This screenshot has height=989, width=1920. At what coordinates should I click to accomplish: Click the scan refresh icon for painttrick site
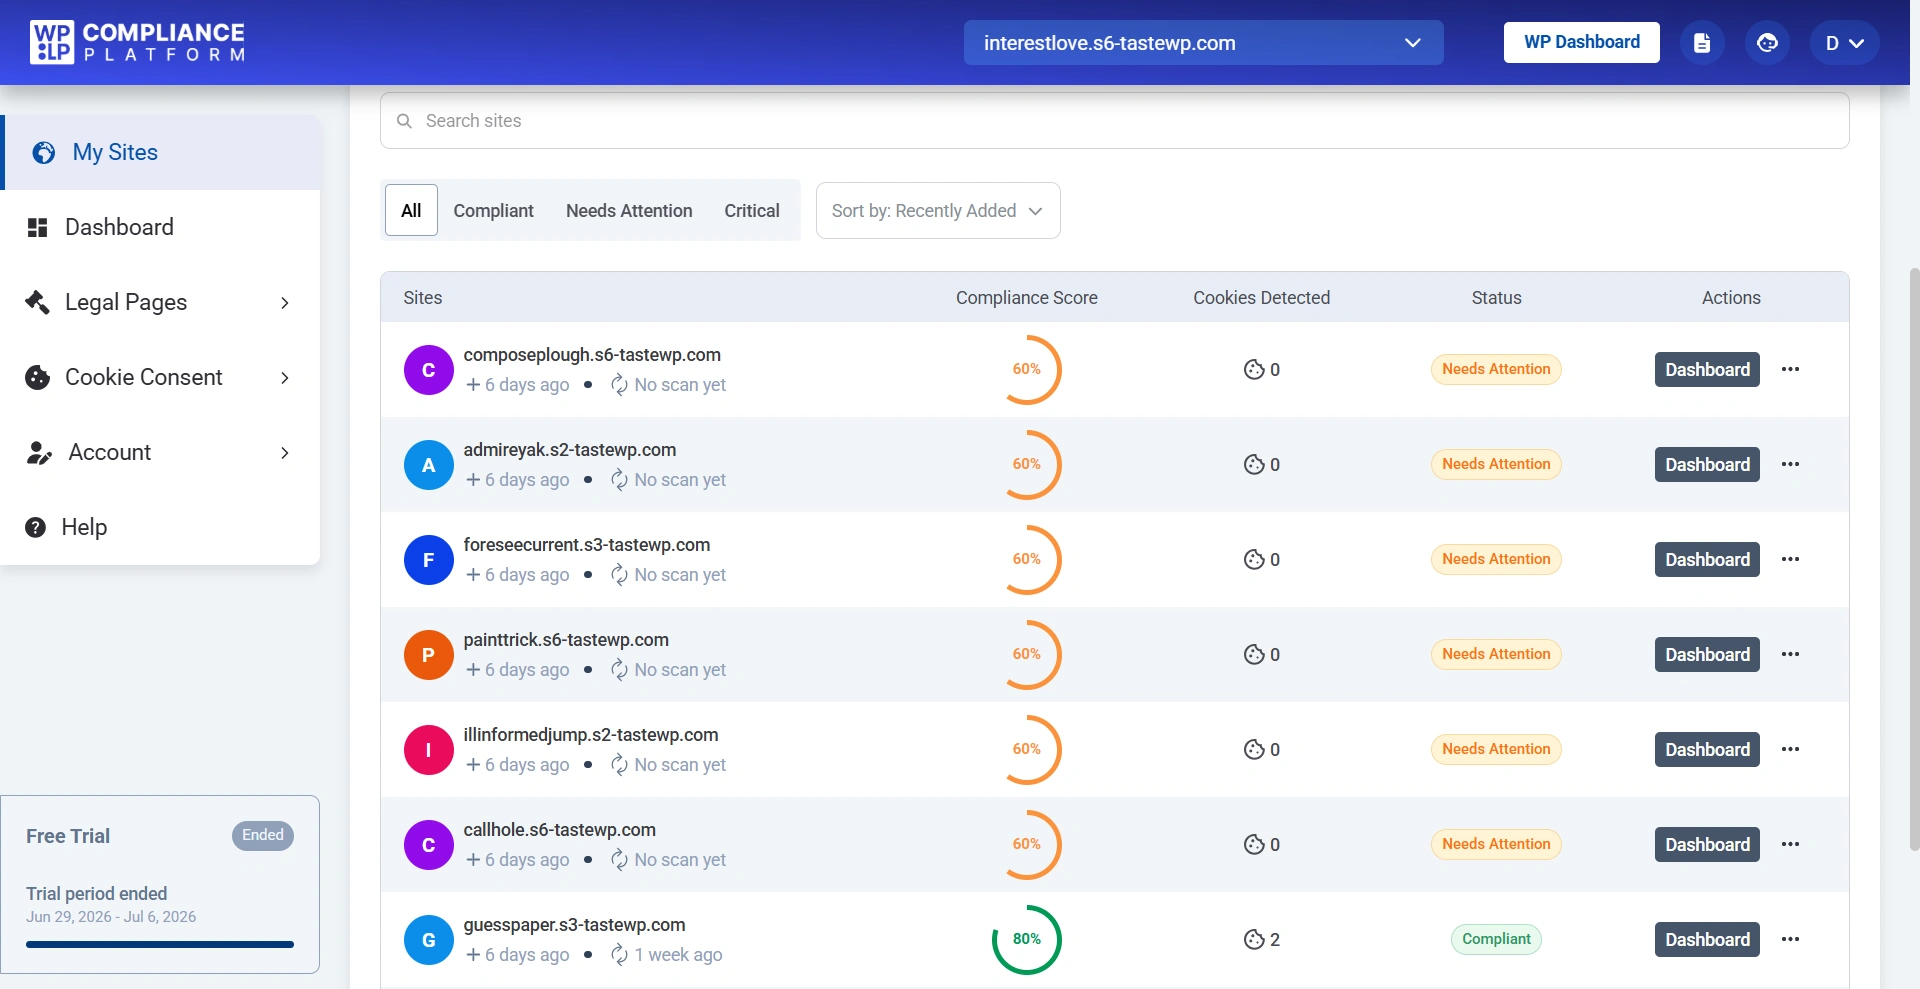point(619,670)
